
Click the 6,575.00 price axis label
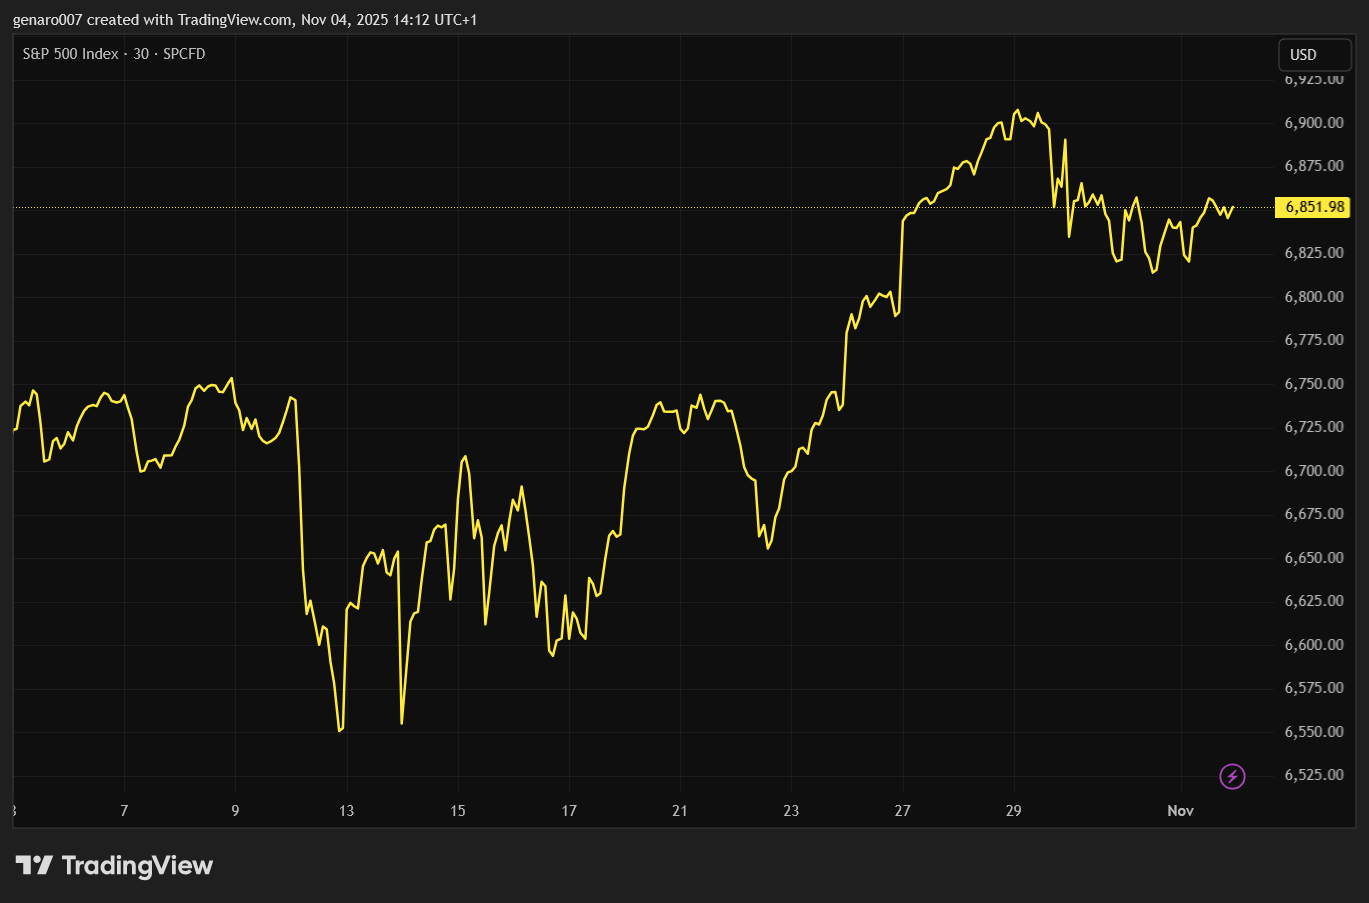click(x=1314, y=688)
